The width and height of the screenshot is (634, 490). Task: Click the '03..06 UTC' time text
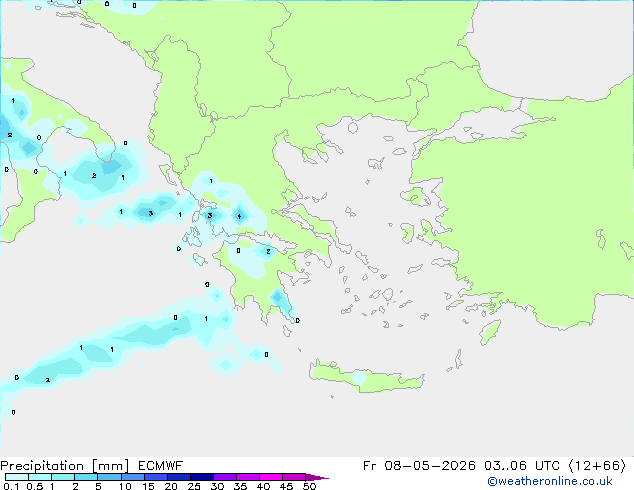tap(522, 466)
